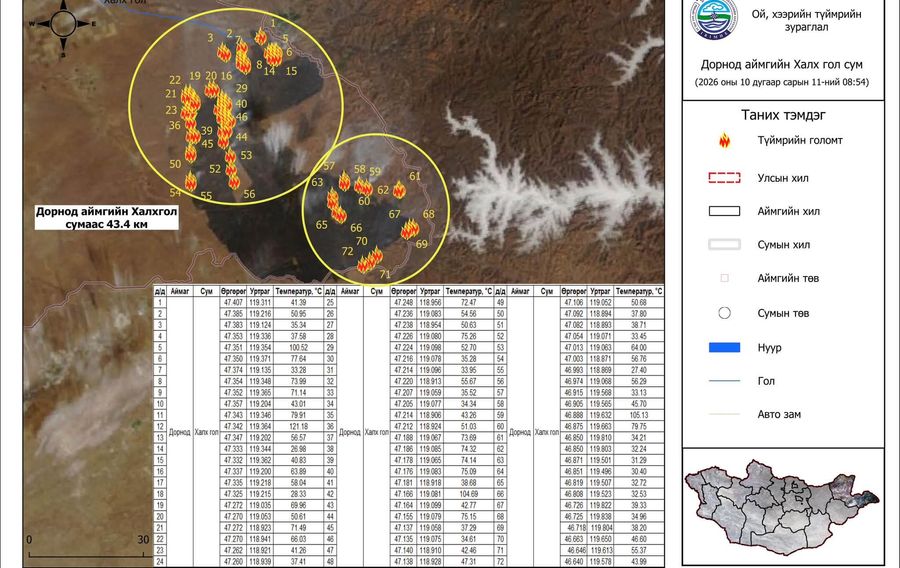Click the Дорнод аймгийн Халхгол сумаас 43.4 км label
Image resolution: width=900 pixels, height=568 pixels.
[x=107, y=217]
